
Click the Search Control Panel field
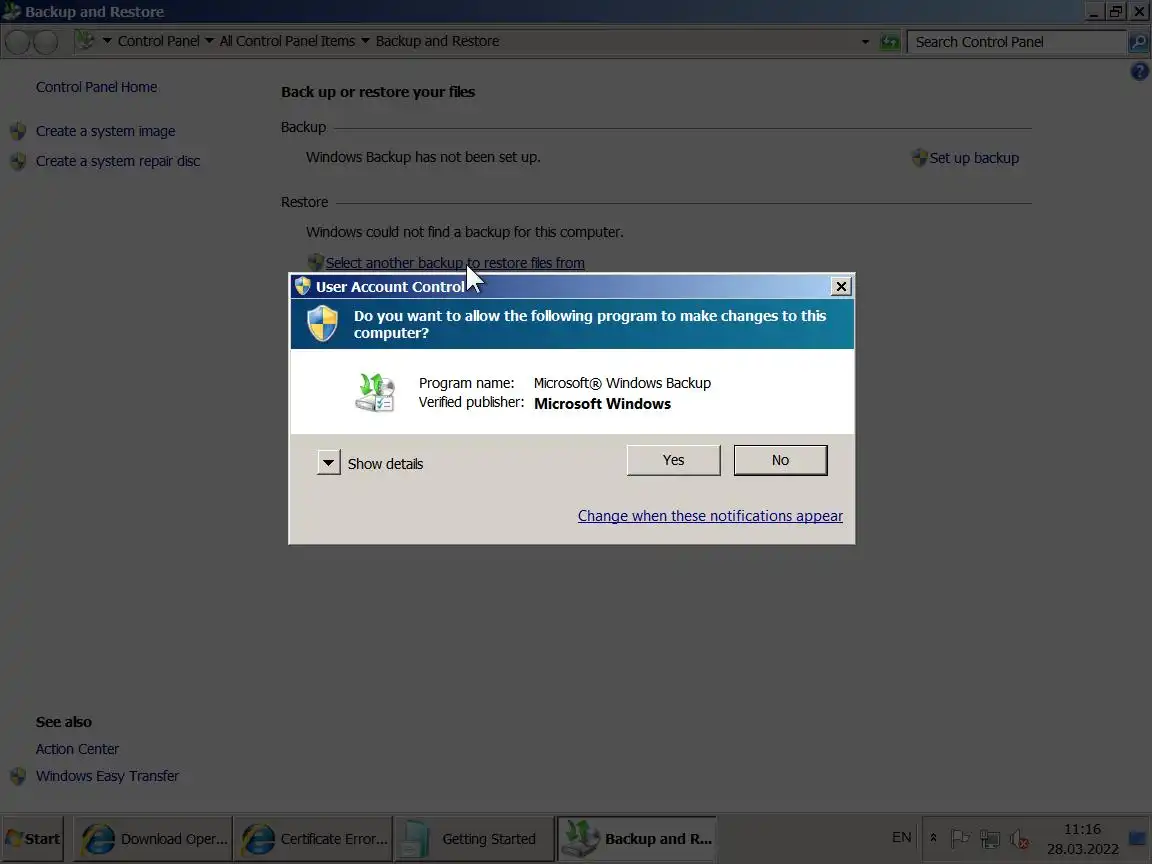click(1017, 42)
